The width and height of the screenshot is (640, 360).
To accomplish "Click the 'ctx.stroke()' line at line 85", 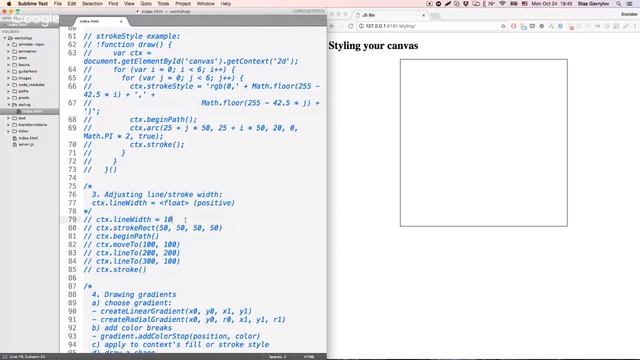I will [115, 269].
